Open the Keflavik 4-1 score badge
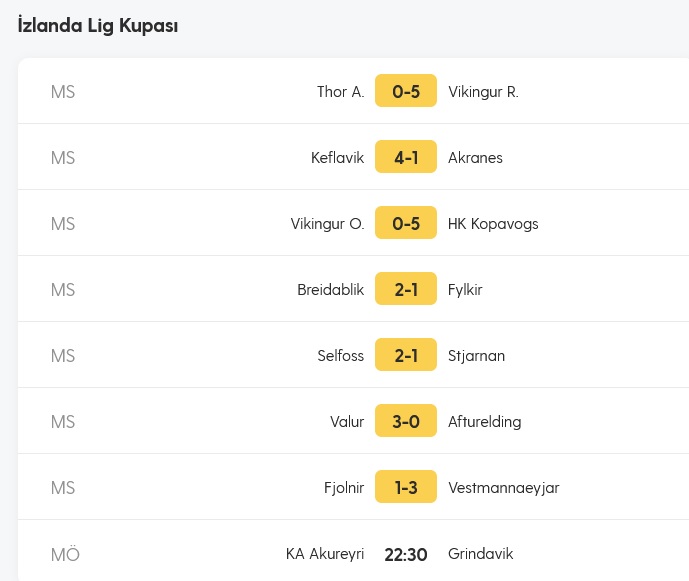Viewport: 689px width, 581px height. [406, 156]
